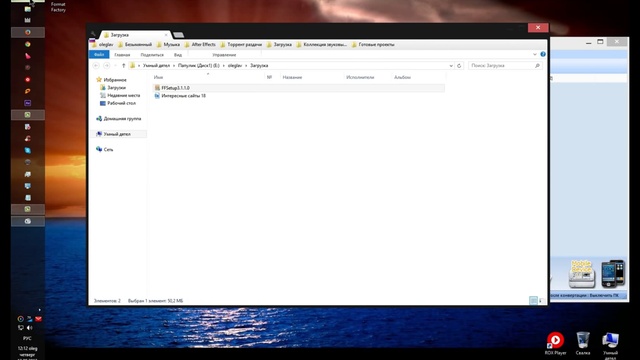Click the Умный дятел computer desktop icon

[x=610, y=346]
